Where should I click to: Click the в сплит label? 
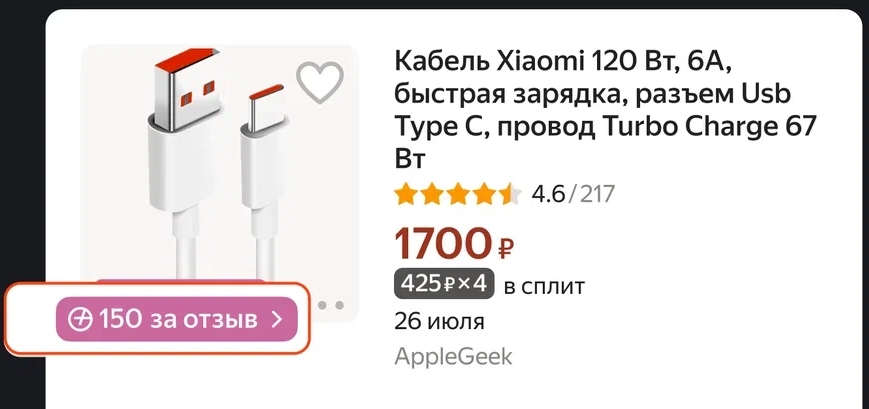click(x=544, y=287)
